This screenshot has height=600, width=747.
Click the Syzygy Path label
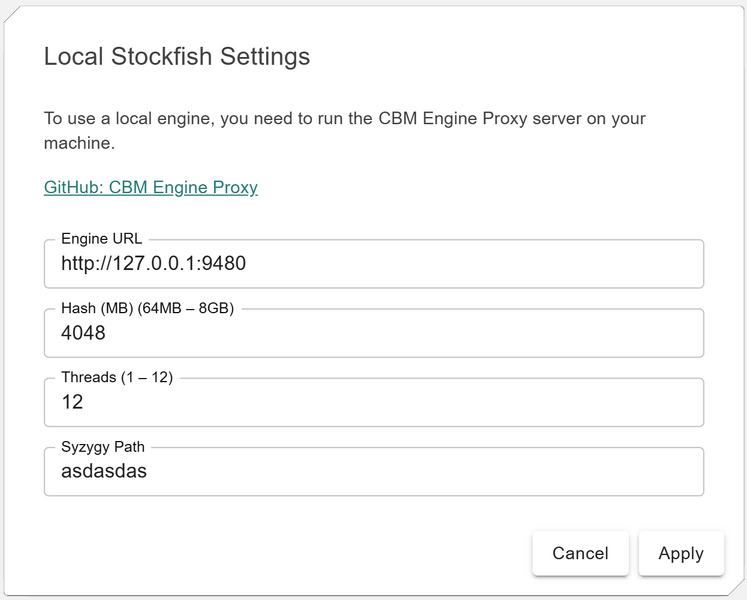click(103, 446)
